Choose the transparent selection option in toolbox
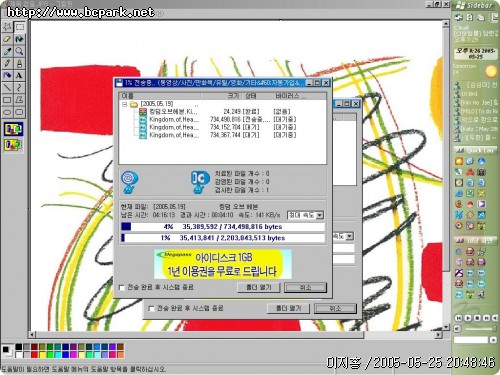500x375 pixels. pyautogui.click(x=13, y=145)
